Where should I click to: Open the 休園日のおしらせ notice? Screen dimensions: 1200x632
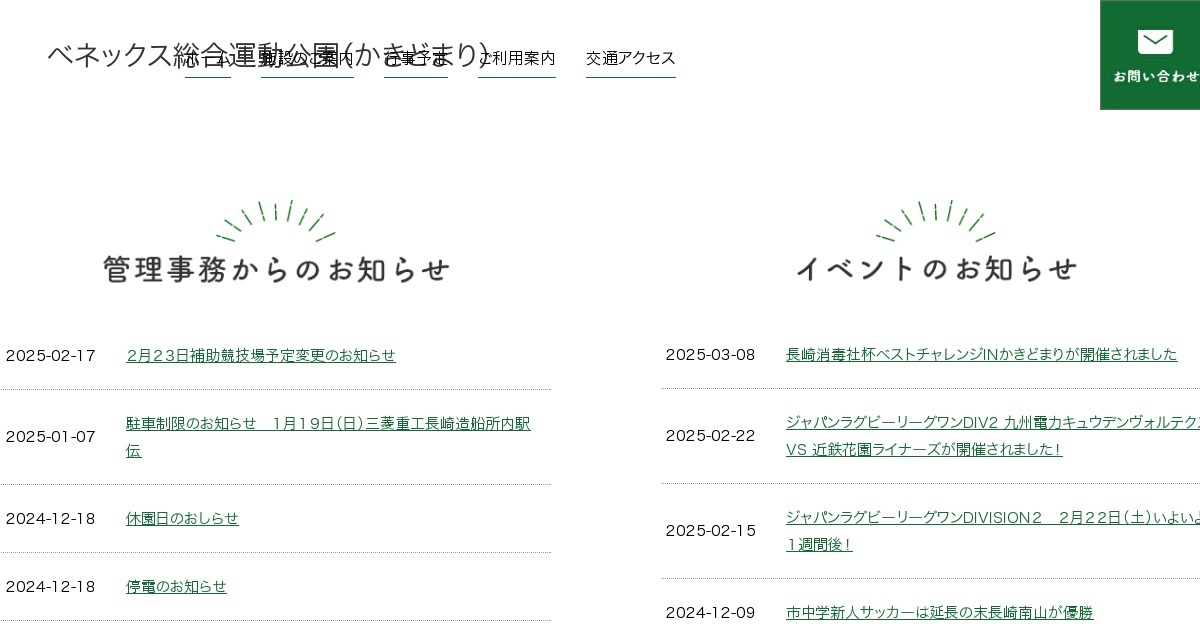click(182, 519)
